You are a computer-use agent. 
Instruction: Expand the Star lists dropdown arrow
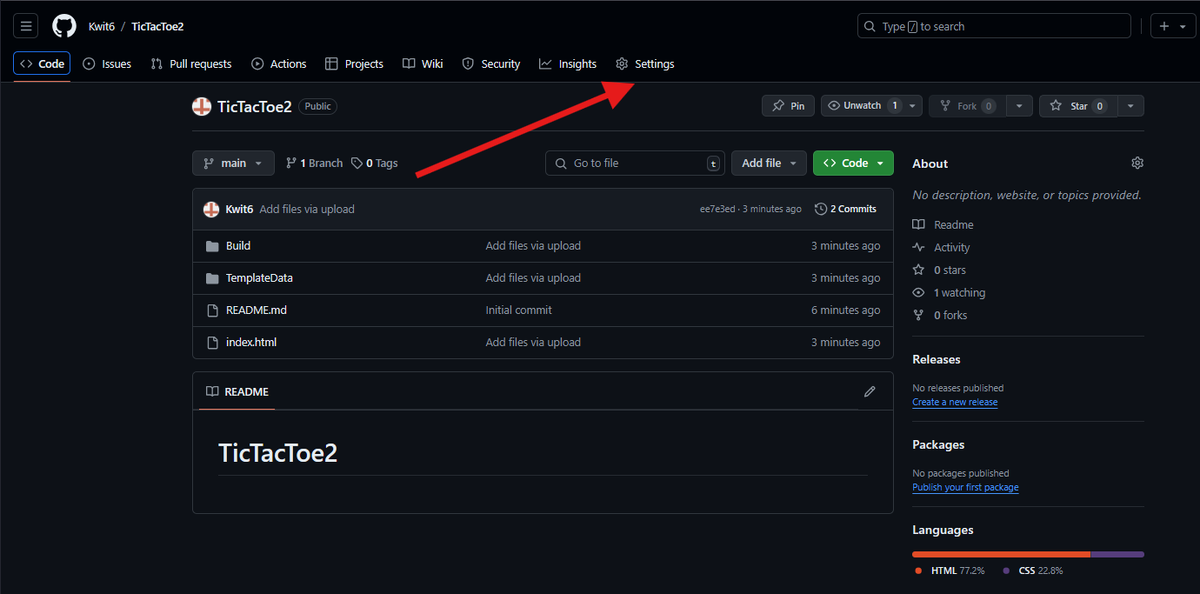pos(1130,106)
